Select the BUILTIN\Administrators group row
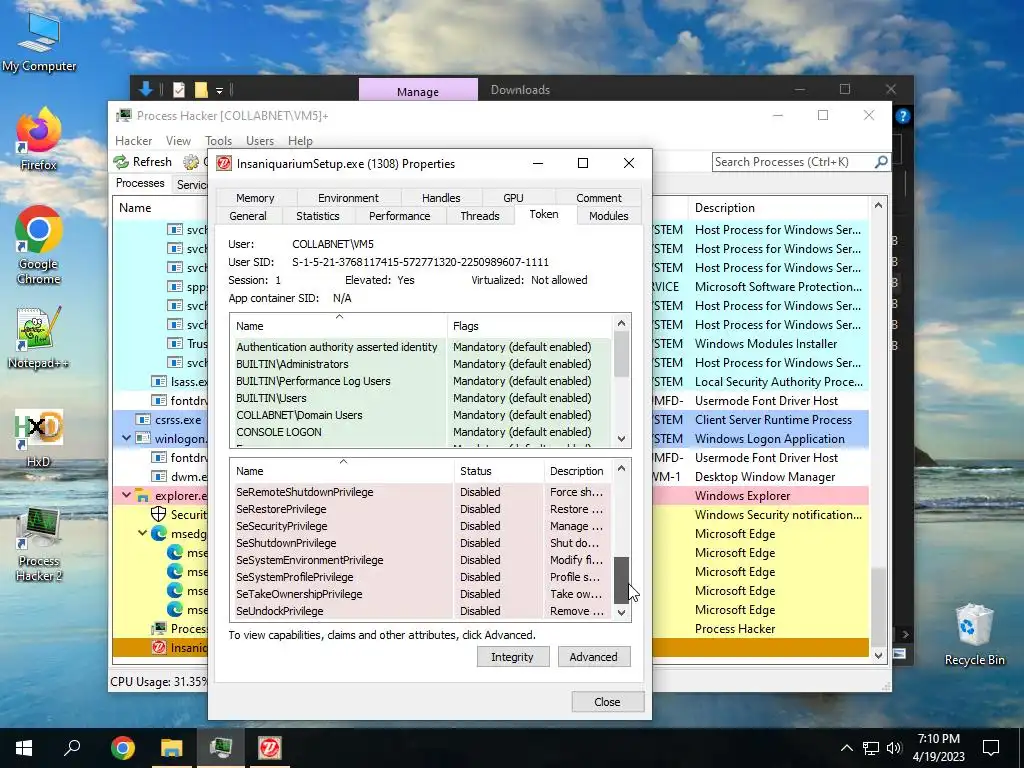 421,364
